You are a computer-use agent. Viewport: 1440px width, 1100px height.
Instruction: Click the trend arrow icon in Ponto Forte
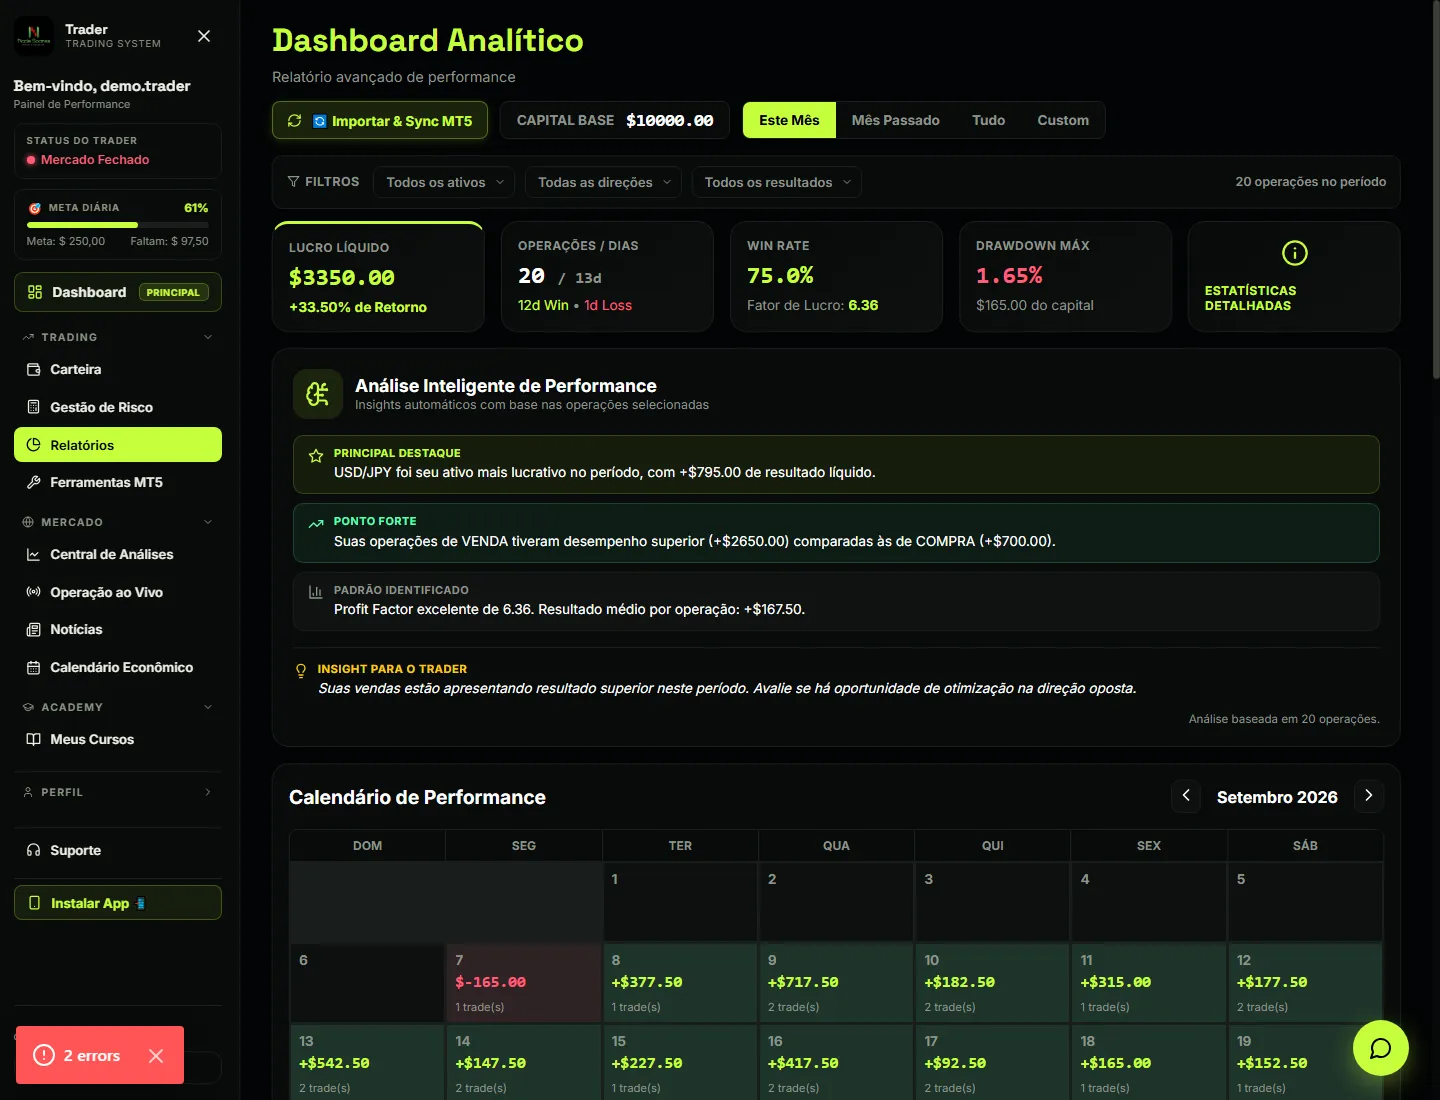click(x=316, y=523)
